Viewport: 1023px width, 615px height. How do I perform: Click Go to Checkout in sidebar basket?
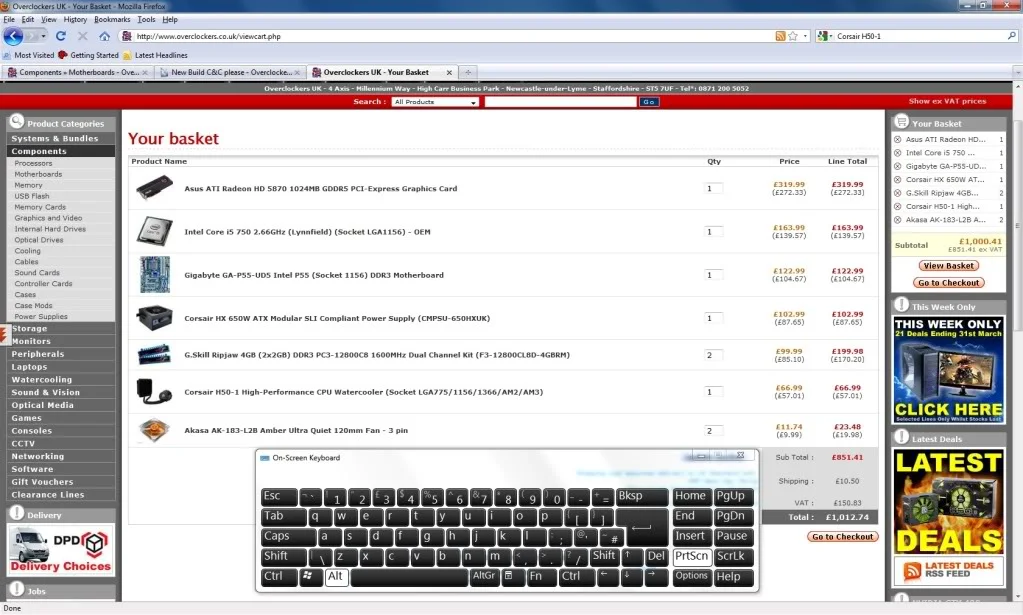[948, 282]
